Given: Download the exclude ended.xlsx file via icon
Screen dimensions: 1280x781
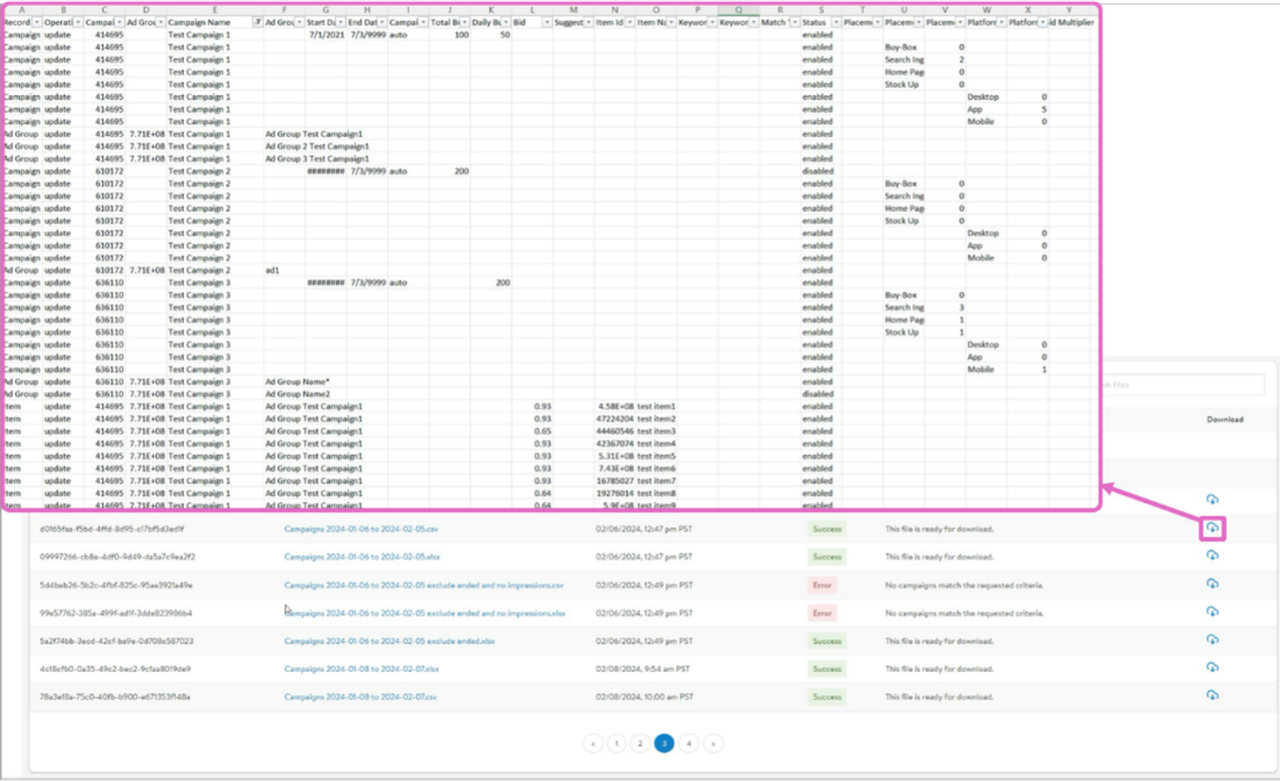Looking at the screenshot, I should (1212, 640).
